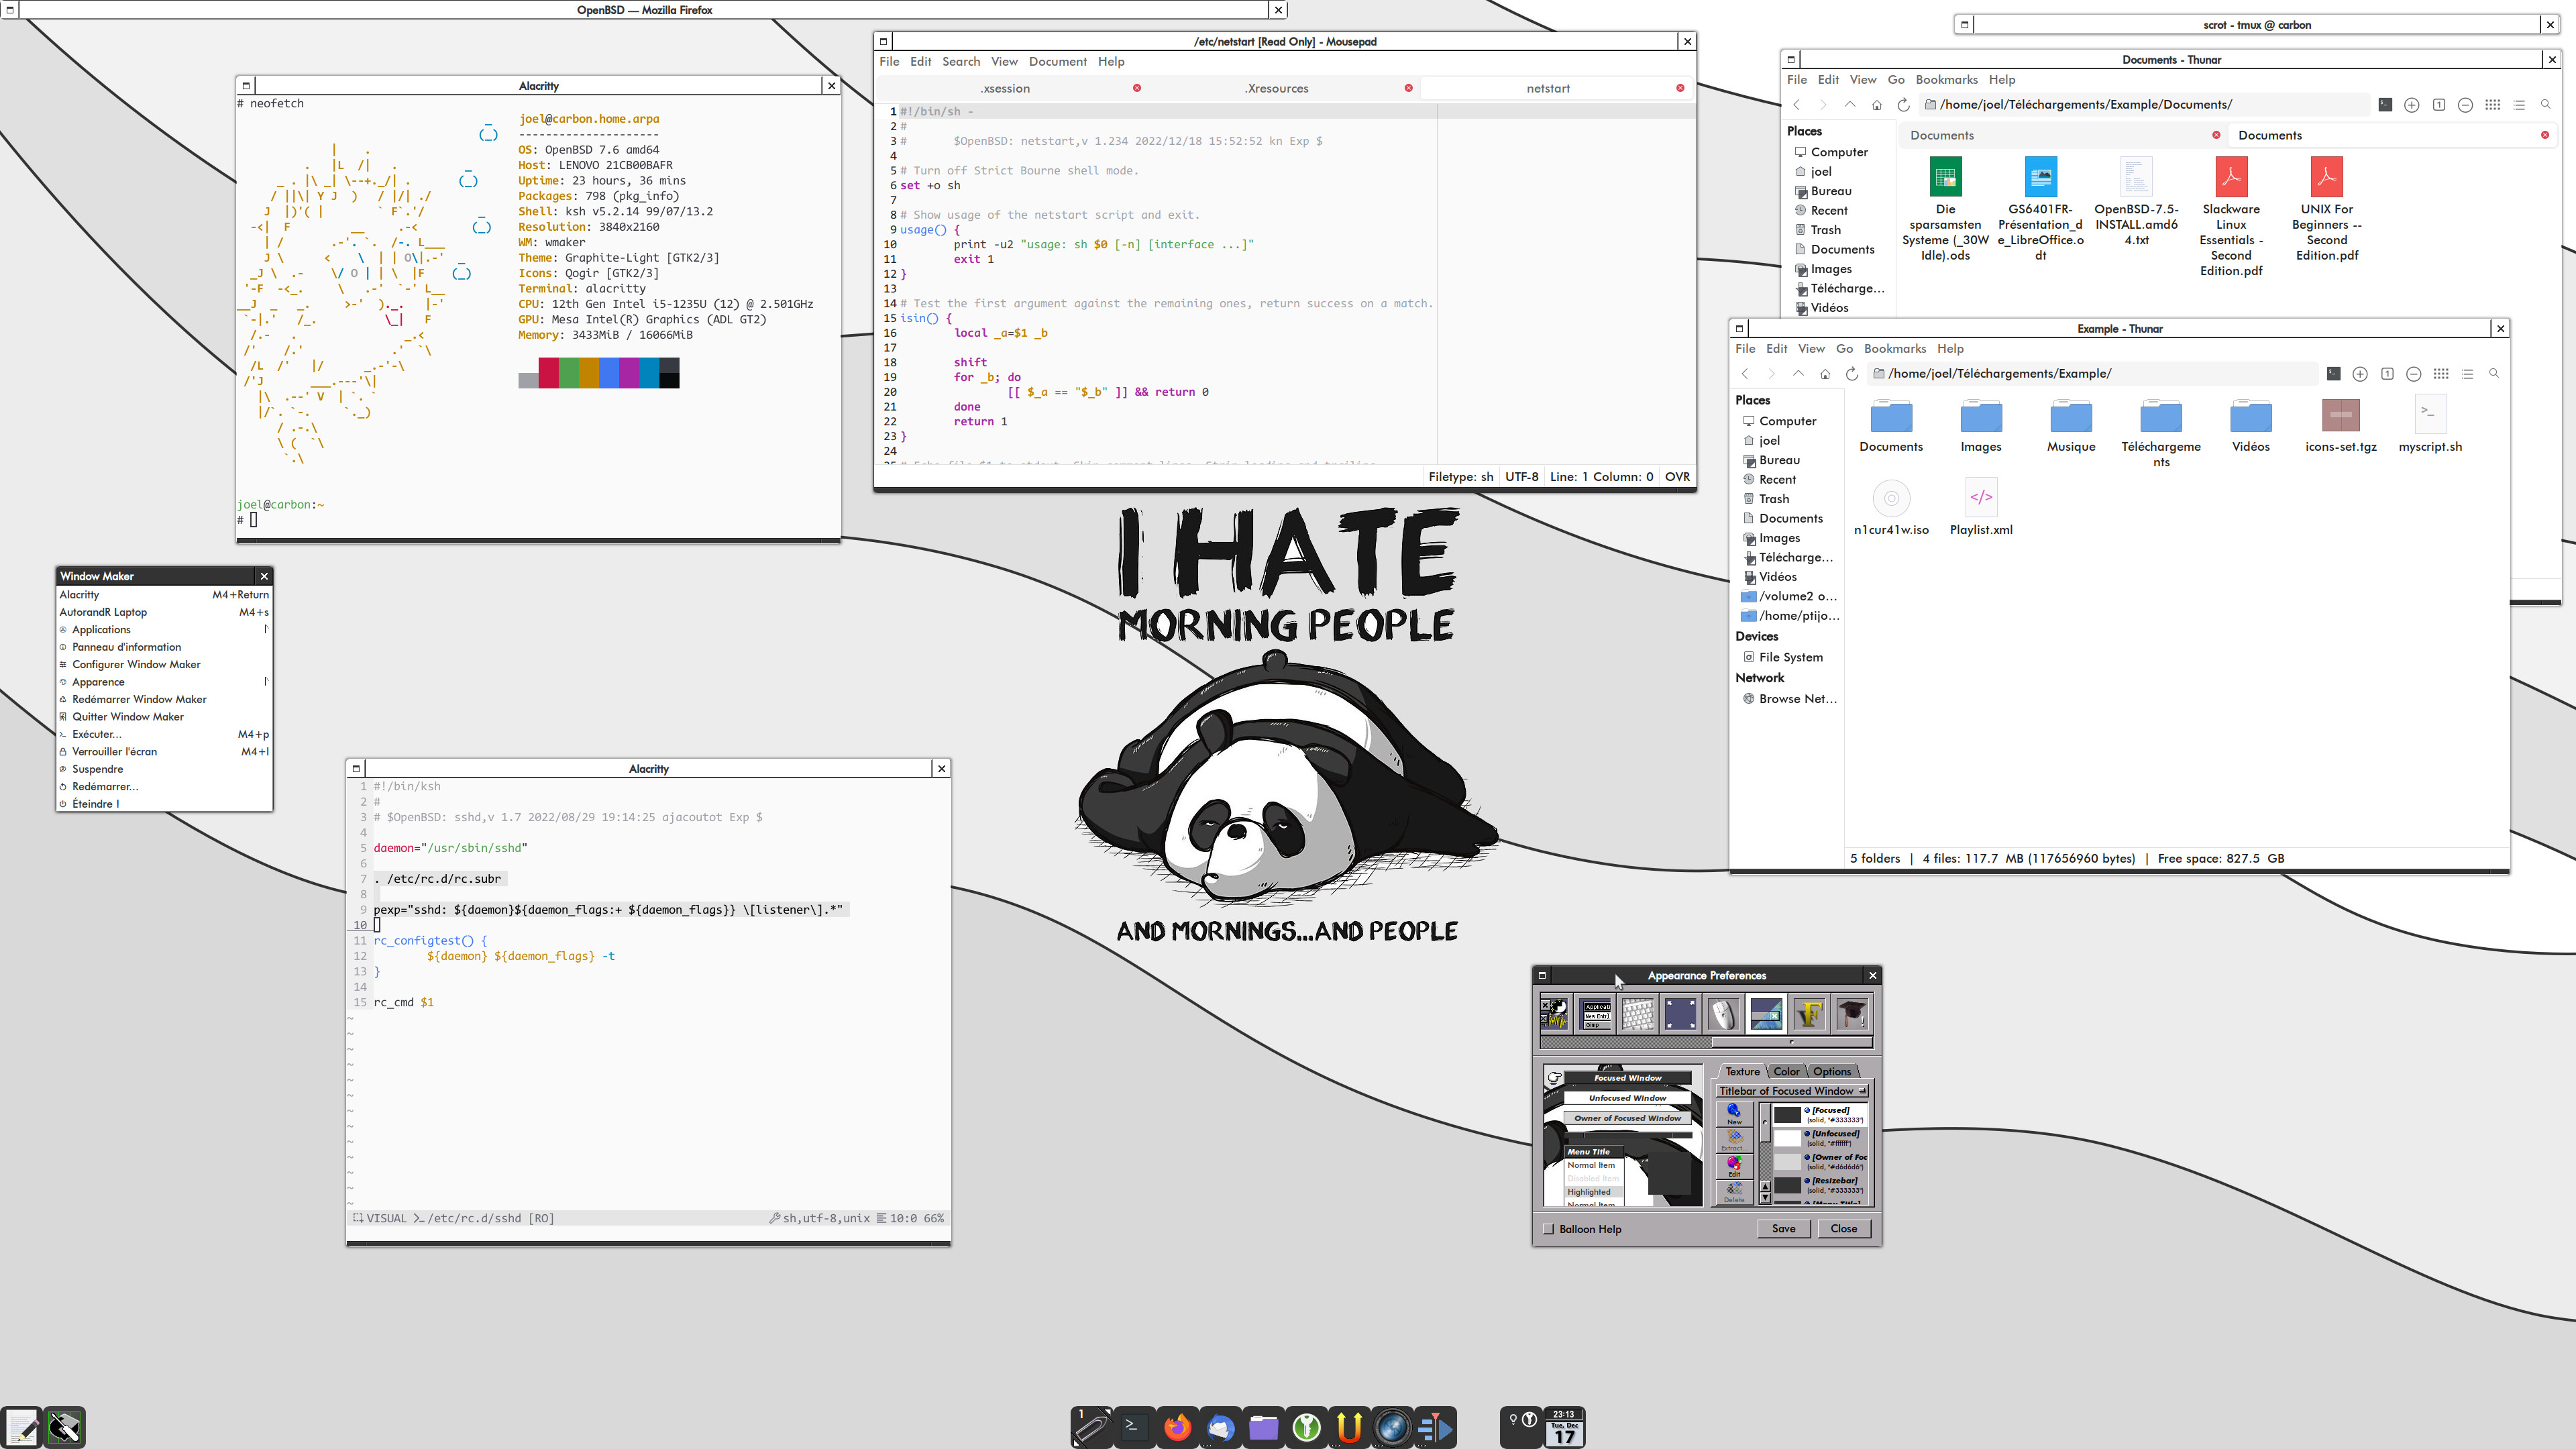Open the Titlebar of Focused Window dropdown
Viewport: 2576px width, 1449px height.
(x=1792, y=1091)
